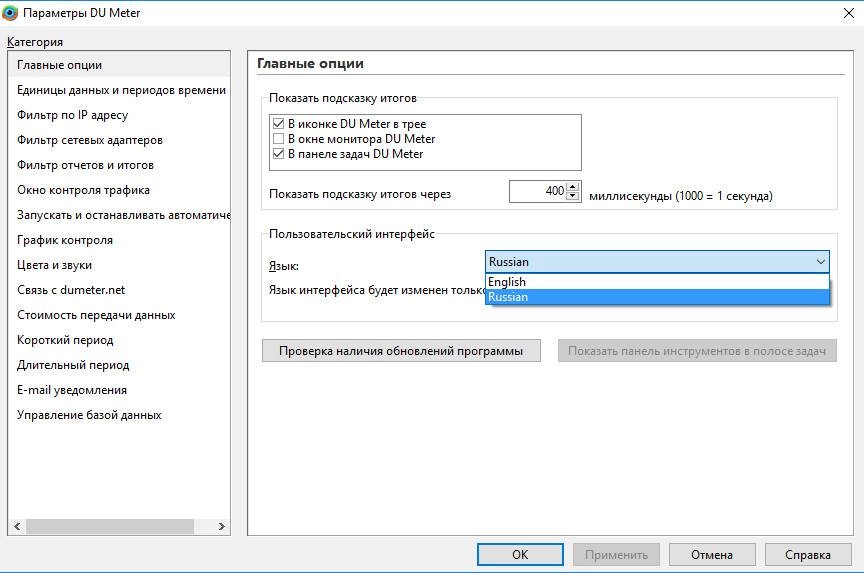Open Фильтр сетевых адаптеров category
Screen dimensions: 864x573
tap(119, 140)
